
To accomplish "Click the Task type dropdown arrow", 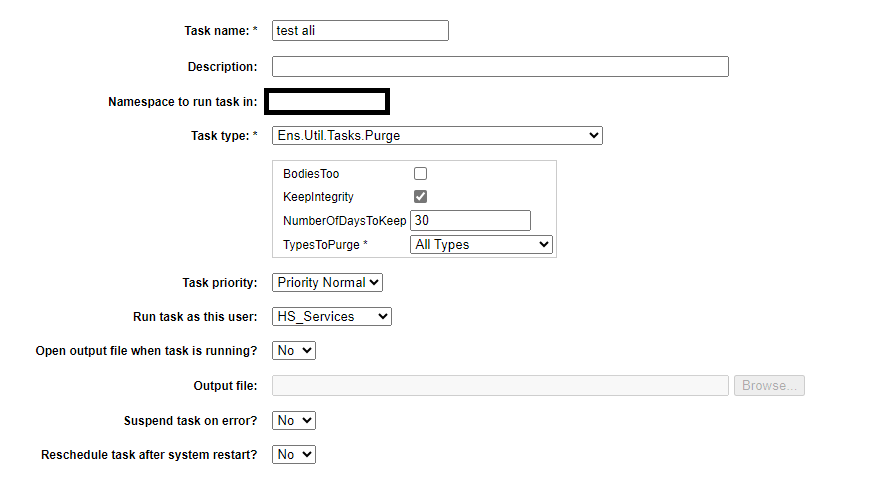I will coord(594,136).
